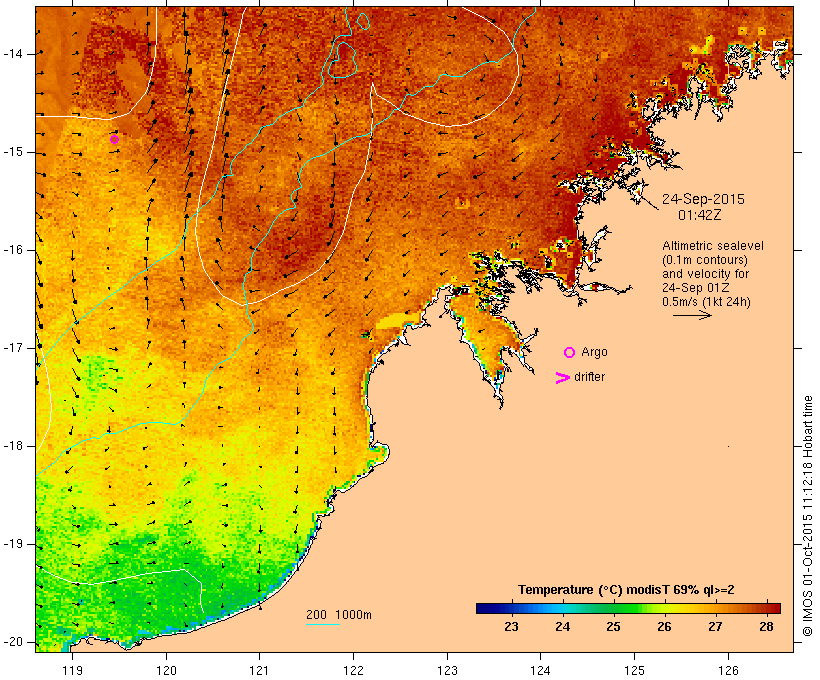The width and height of the screenshot is (820, 680).
Task: Click the magenta drifter legend arrow symbol
Action: 562,378
